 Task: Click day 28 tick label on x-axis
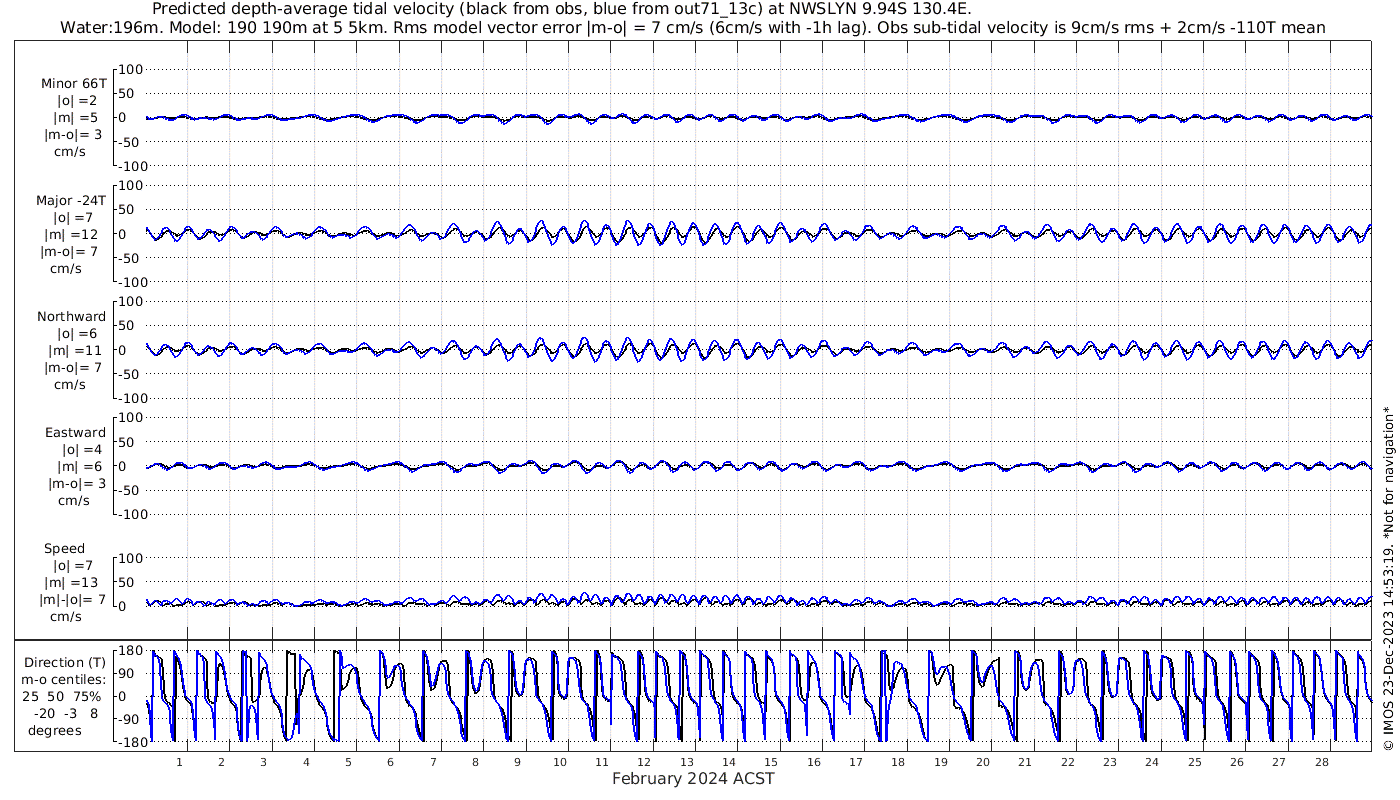(x=1321, y=762)
